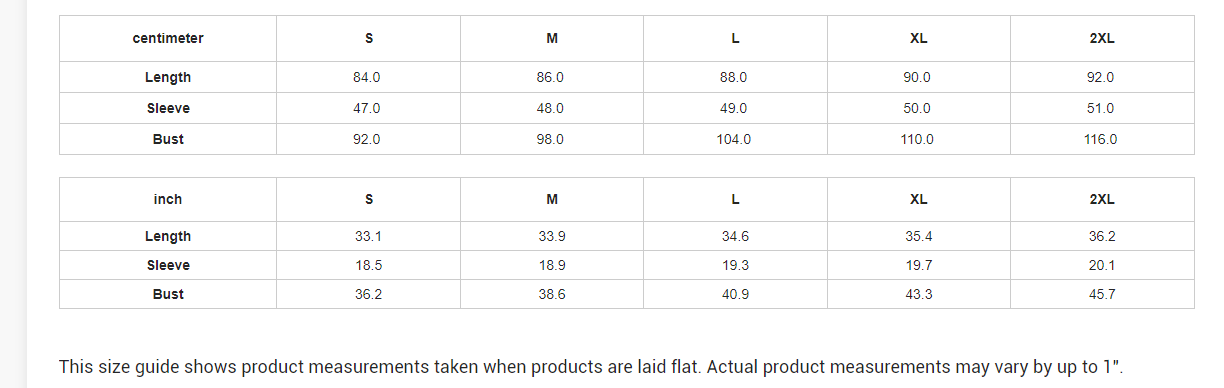Viewport: 1224px width, 388px height.
Task: Click the 19.3 inch sleeve value
Action: tap(735, 265)
